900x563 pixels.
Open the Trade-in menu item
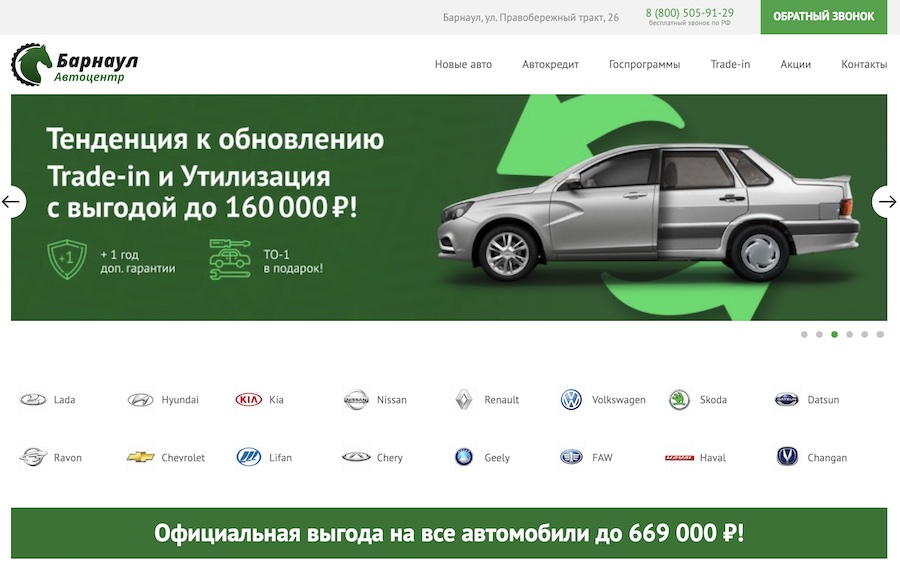click(730, 64)
